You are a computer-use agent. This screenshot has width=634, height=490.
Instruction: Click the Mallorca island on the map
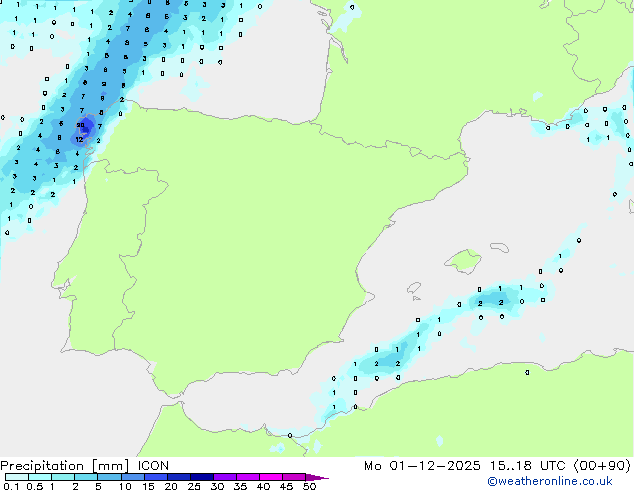(x=463, y=261)
